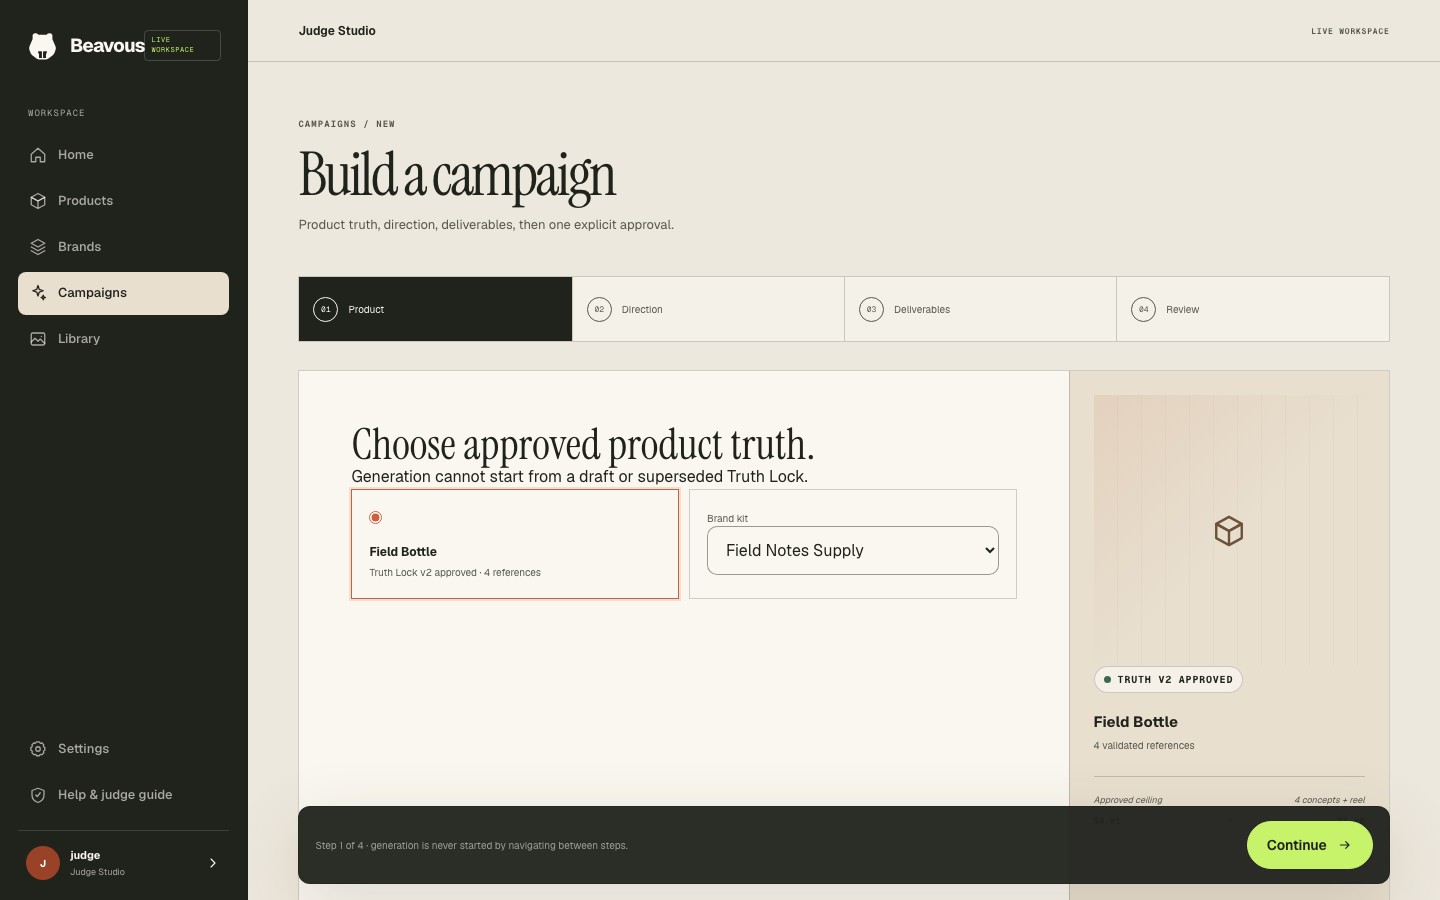Go to the Review step tab
This screenshot has width=1440, height=900.
tap(1253, 309)
